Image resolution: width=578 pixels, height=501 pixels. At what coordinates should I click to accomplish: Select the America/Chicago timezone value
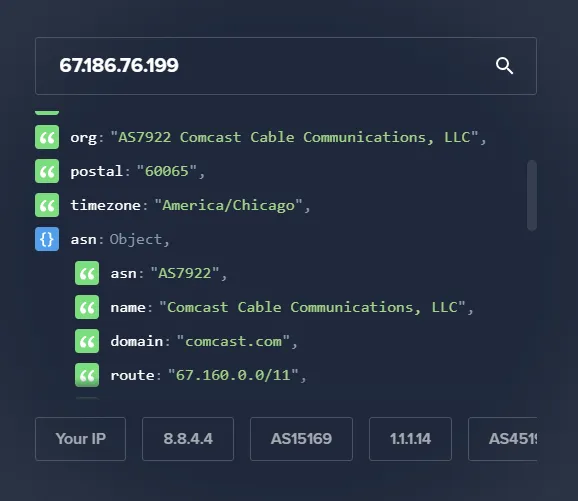229,205
